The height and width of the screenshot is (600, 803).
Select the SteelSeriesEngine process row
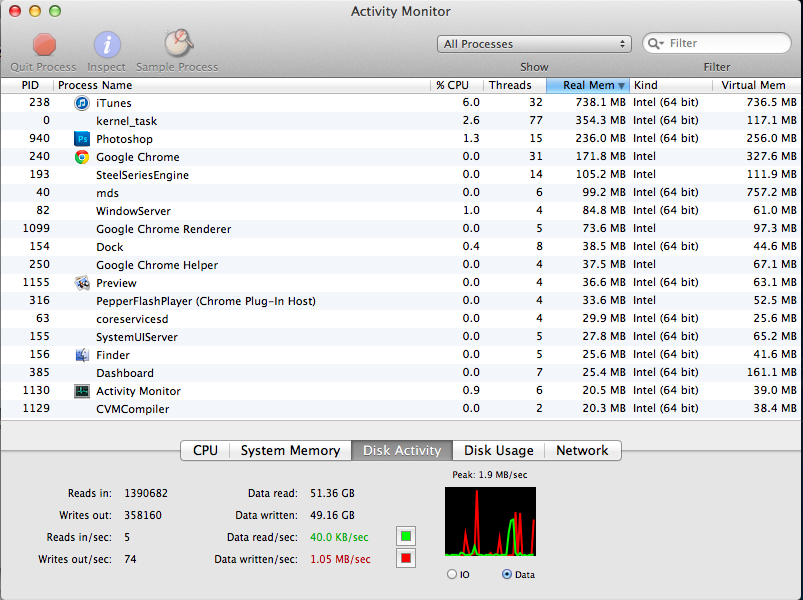pos(402,175)
